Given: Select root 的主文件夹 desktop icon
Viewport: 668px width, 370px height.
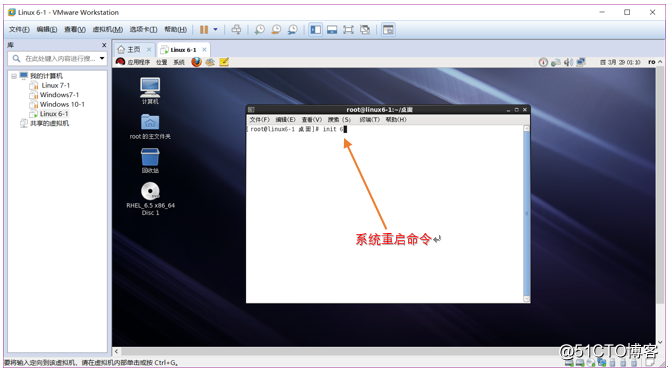Looking at the screenshot, I should coord(150,126).
